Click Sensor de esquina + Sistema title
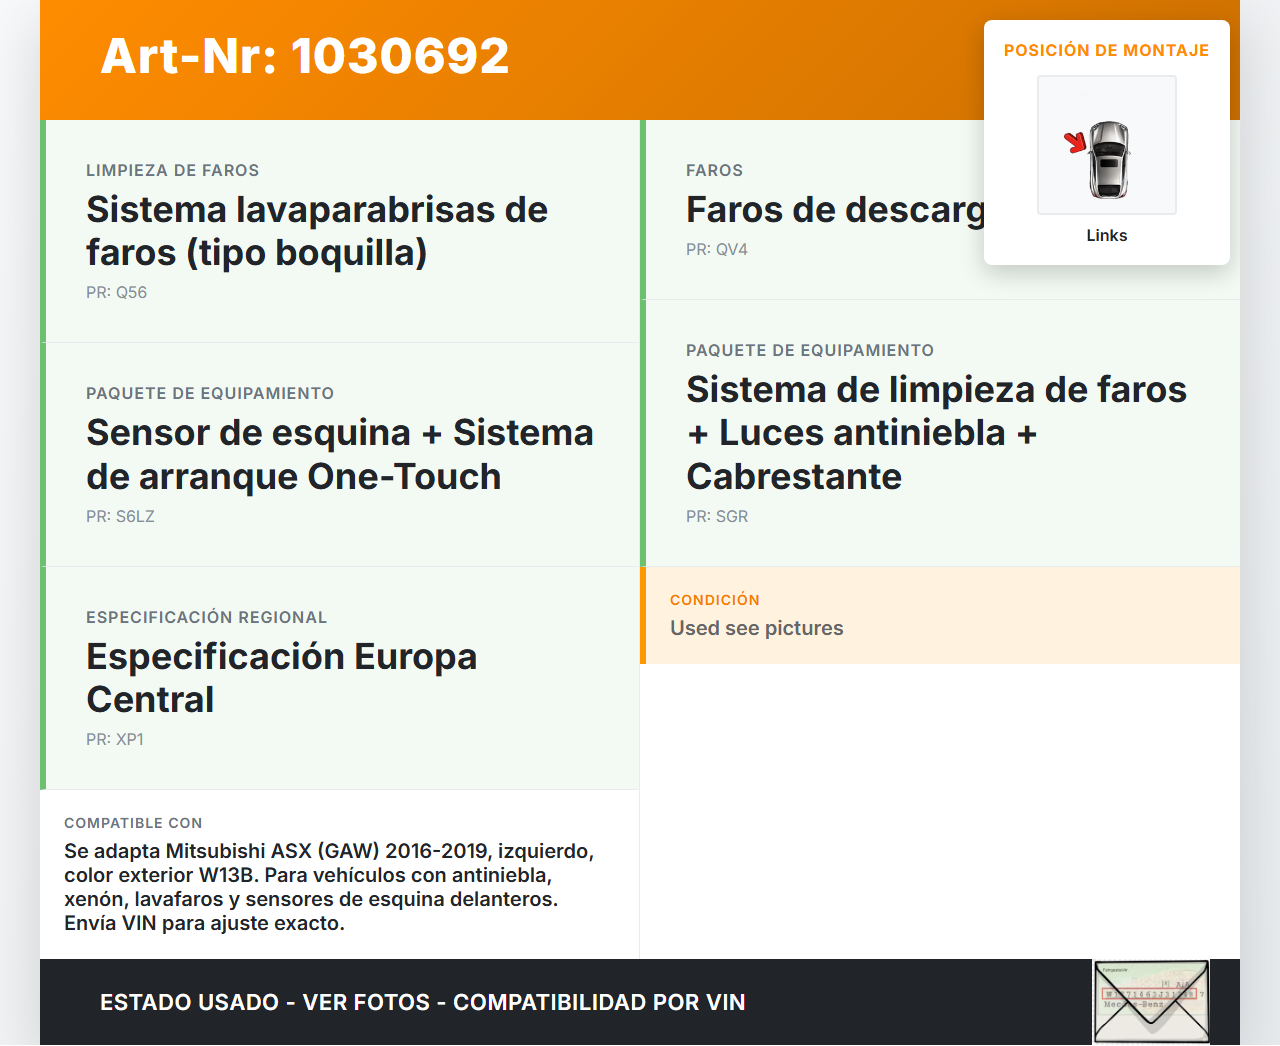The width and height of the screenshot is (1280, 1046). (x=340, y=454)
